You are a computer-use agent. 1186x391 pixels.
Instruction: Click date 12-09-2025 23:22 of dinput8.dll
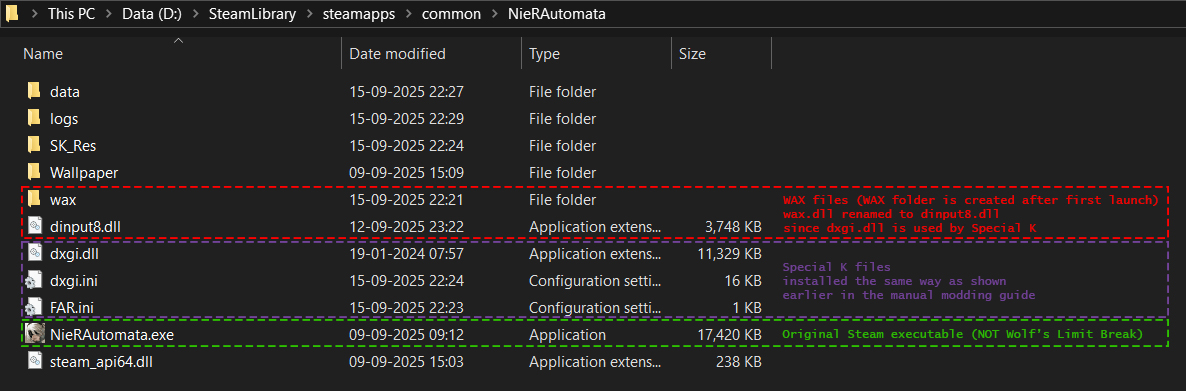tap(406, 227)
